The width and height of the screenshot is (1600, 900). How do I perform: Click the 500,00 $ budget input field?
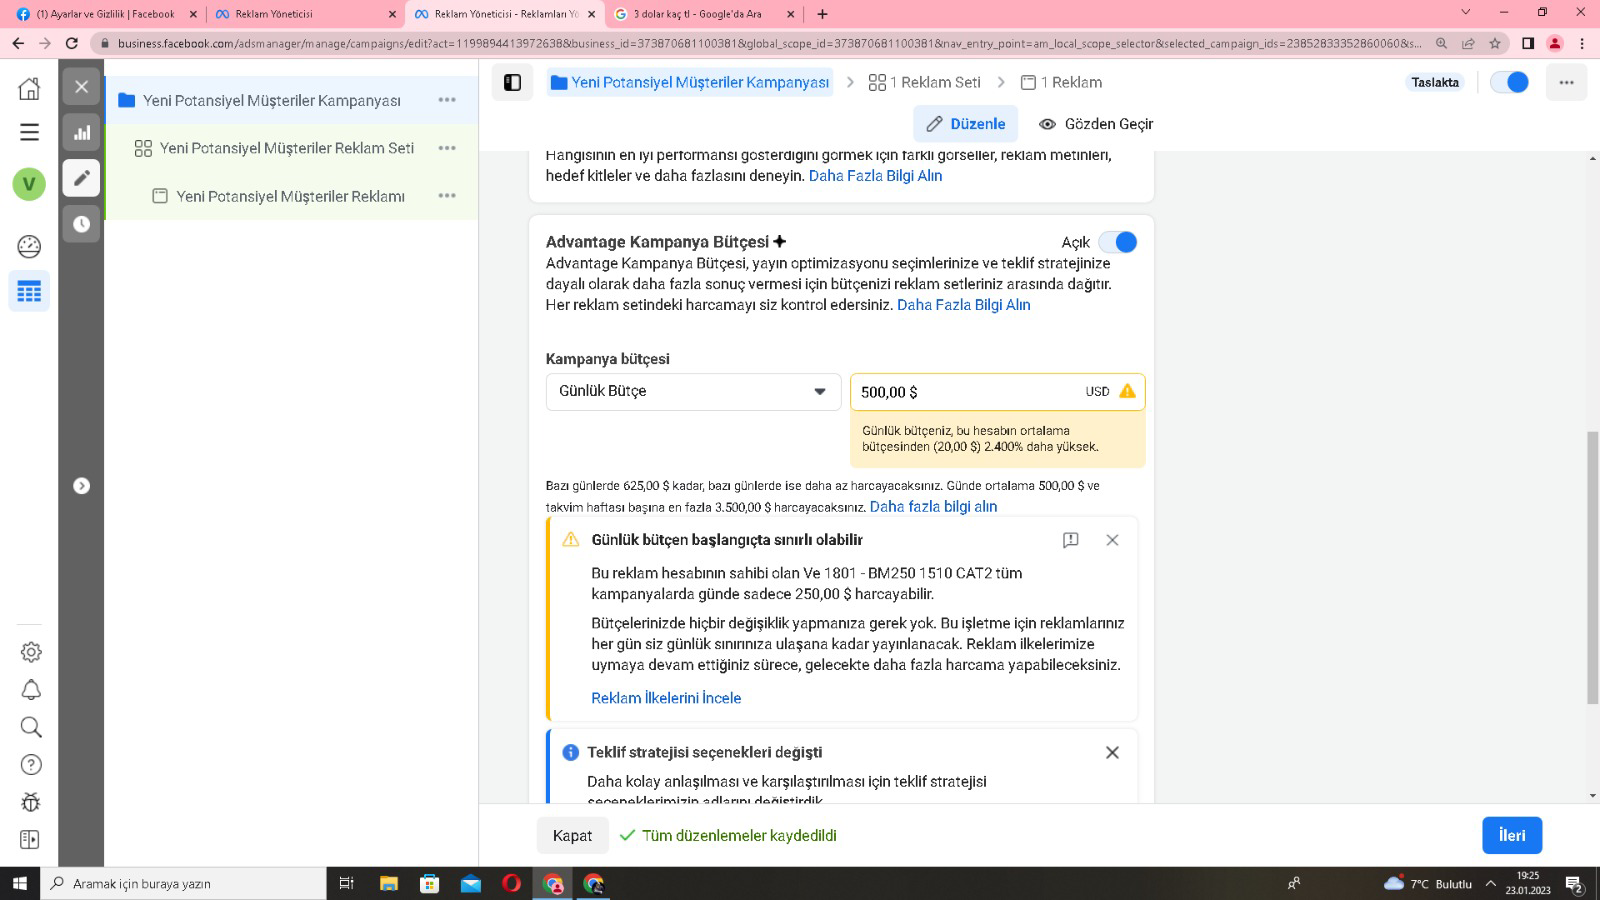tap(997, 391)
